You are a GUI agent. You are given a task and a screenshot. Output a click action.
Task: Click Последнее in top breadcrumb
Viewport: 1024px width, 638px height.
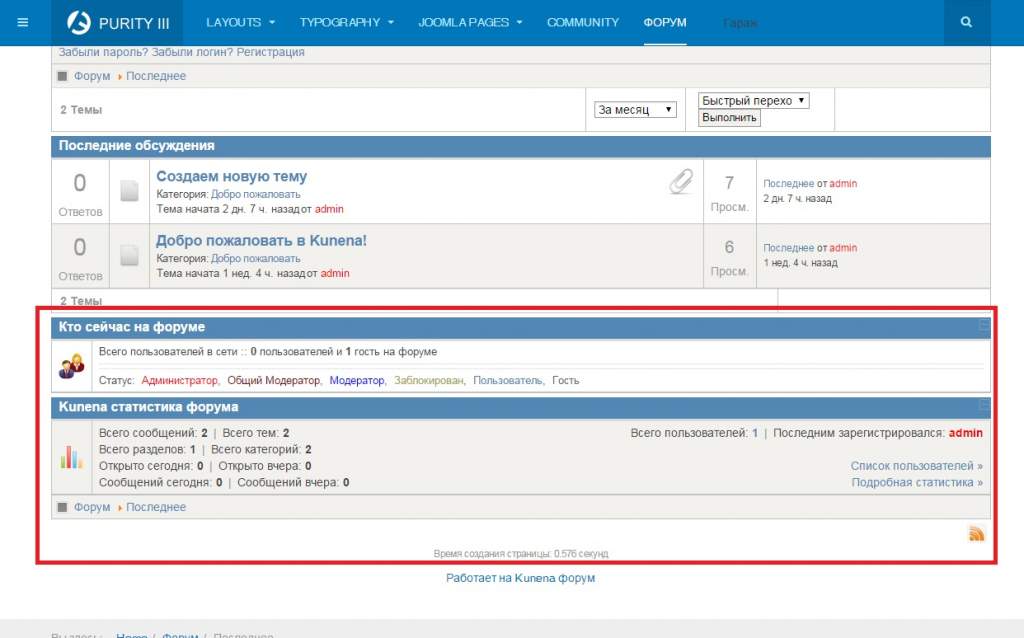click(156, 76)
